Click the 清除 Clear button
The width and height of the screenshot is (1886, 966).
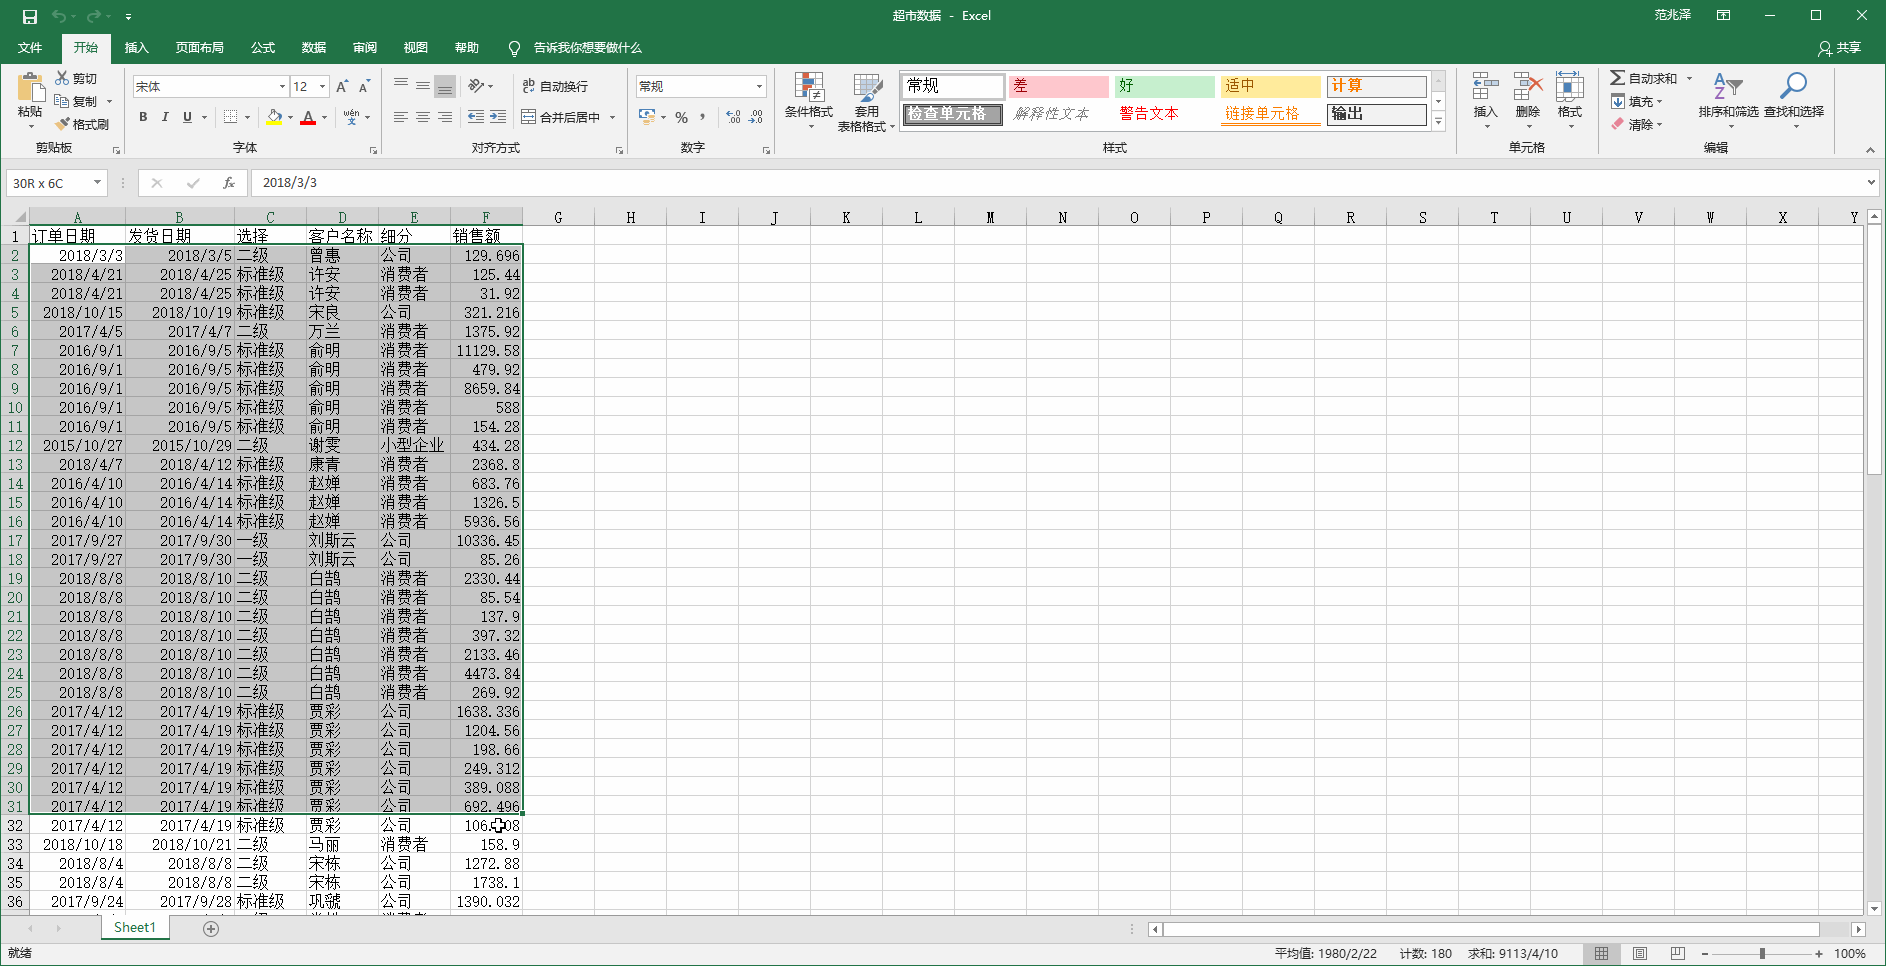pos(1637,124)
